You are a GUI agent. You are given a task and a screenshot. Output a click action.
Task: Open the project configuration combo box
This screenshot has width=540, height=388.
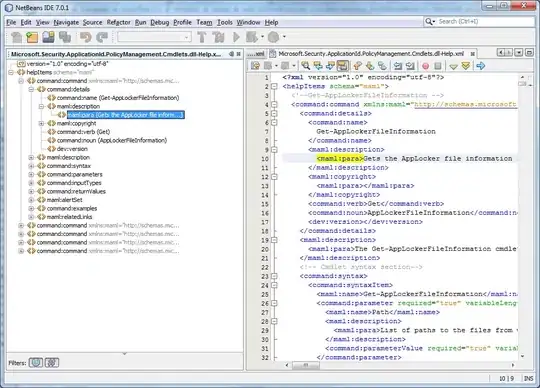pos(154,37)
